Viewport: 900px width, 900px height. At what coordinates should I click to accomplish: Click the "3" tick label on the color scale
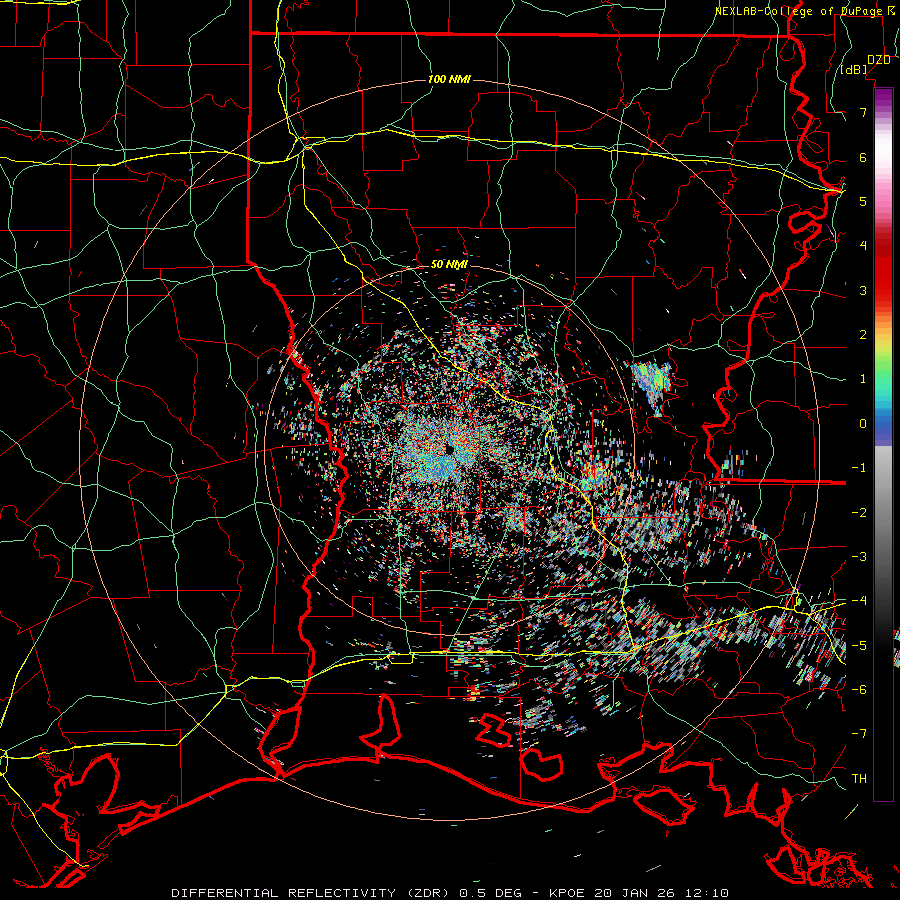coord(863,290)
